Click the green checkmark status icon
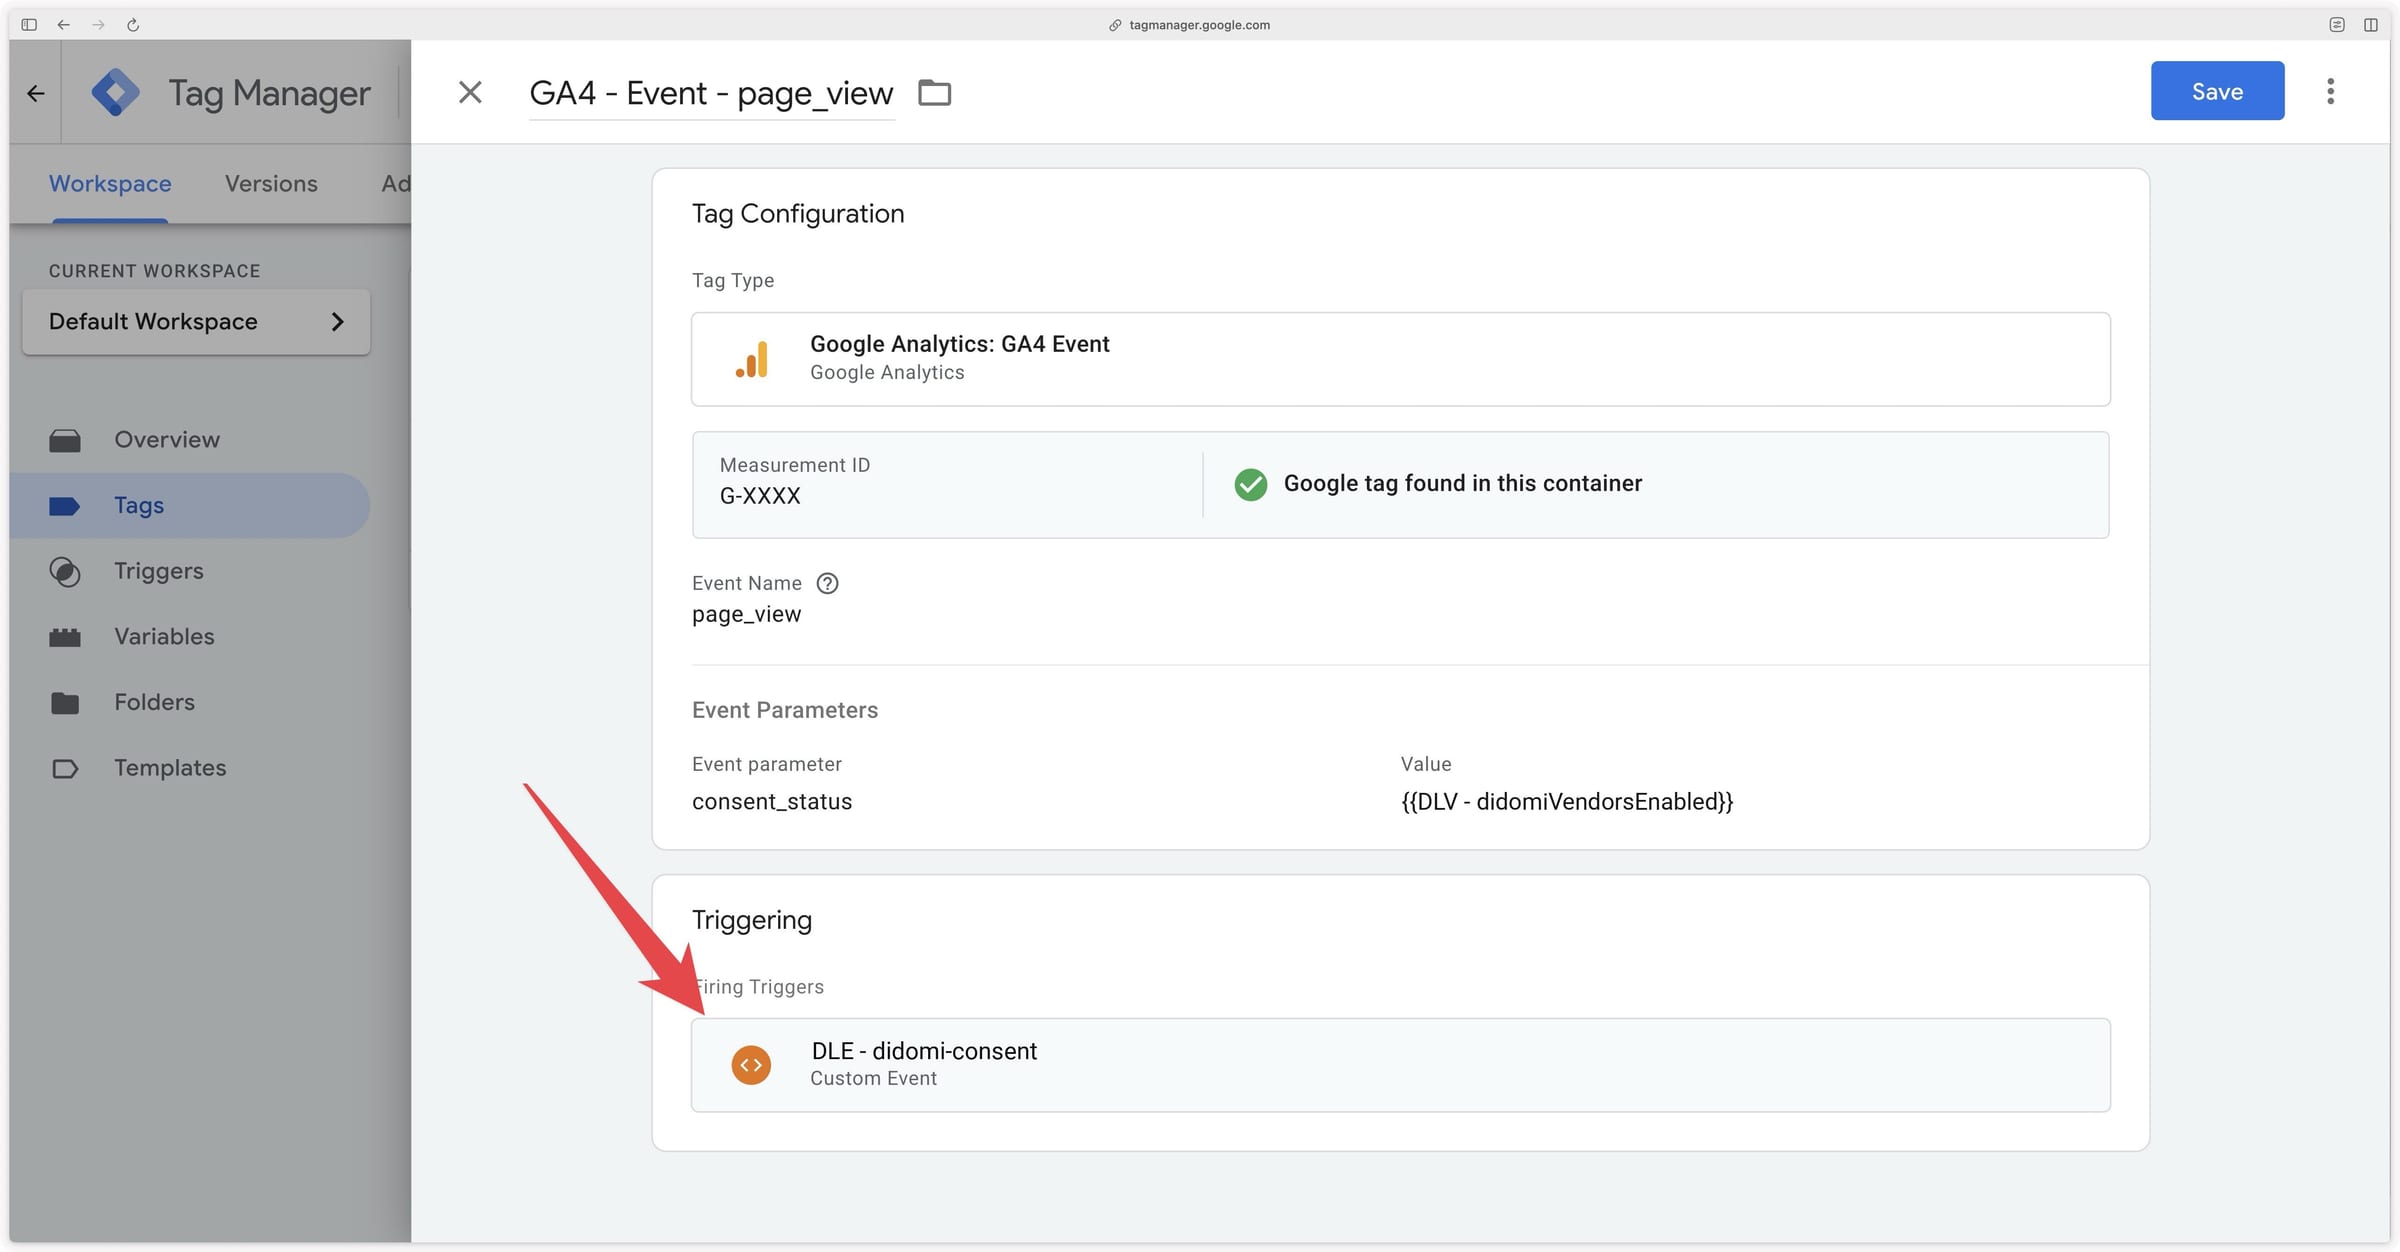 1250,484
